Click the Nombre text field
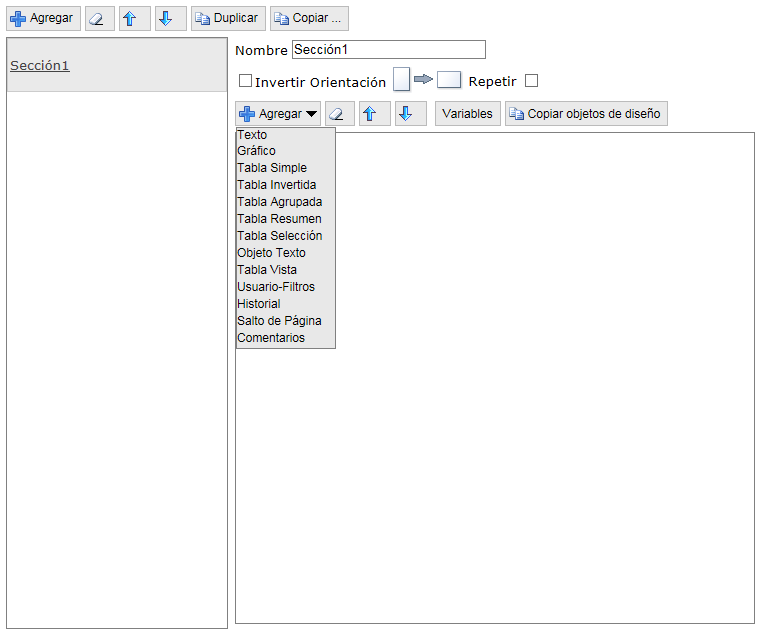Viewport: 763px width, 634px height. click(x=388, y=50)
